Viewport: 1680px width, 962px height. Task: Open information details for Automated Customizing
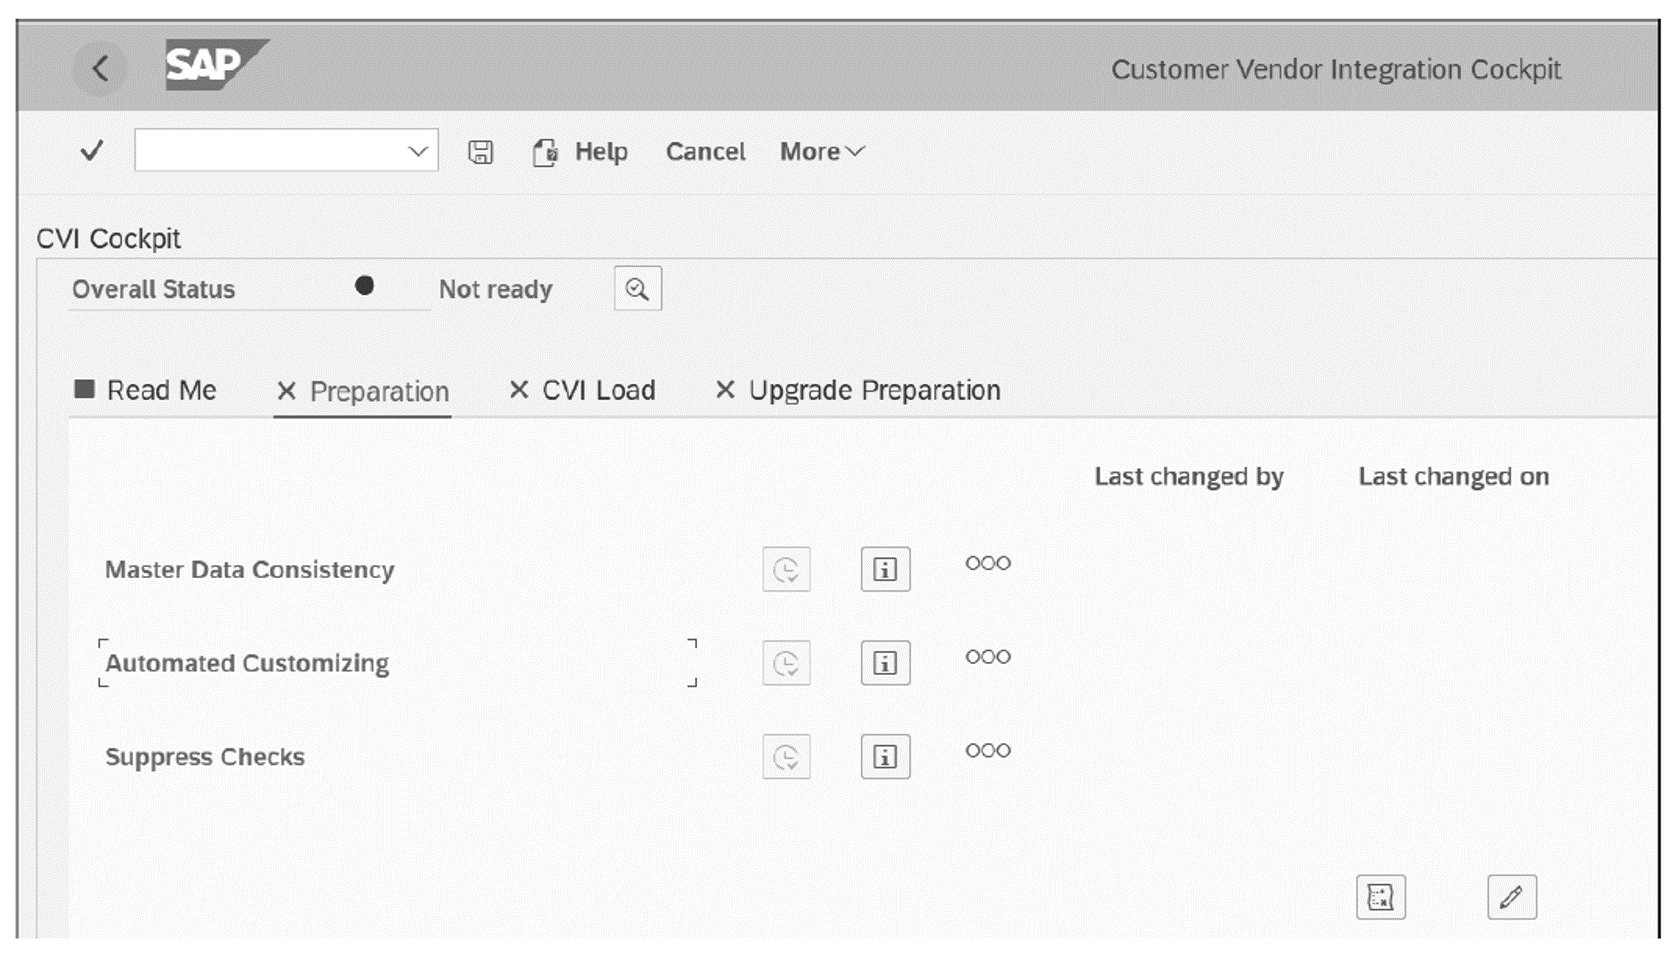tap(886, 663)
